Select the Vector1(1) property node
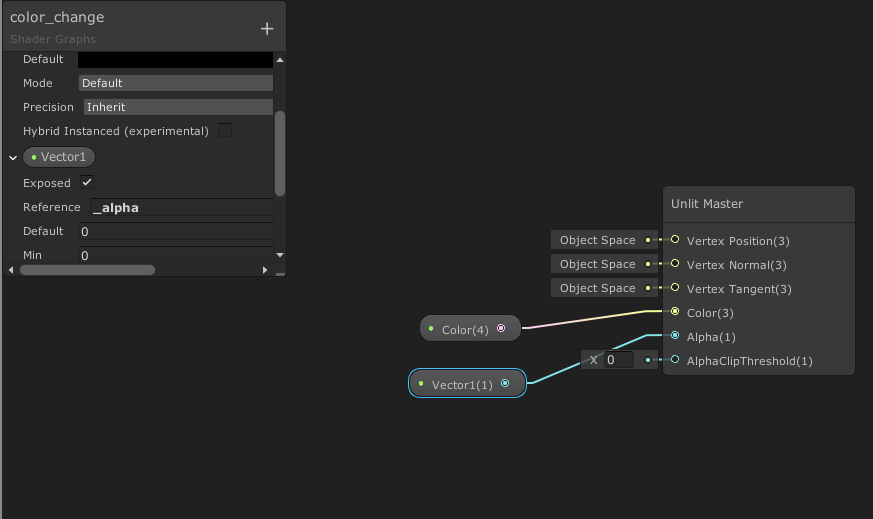Image resolution: width=873 pixels, height=519 pixels. pos(467,384)
